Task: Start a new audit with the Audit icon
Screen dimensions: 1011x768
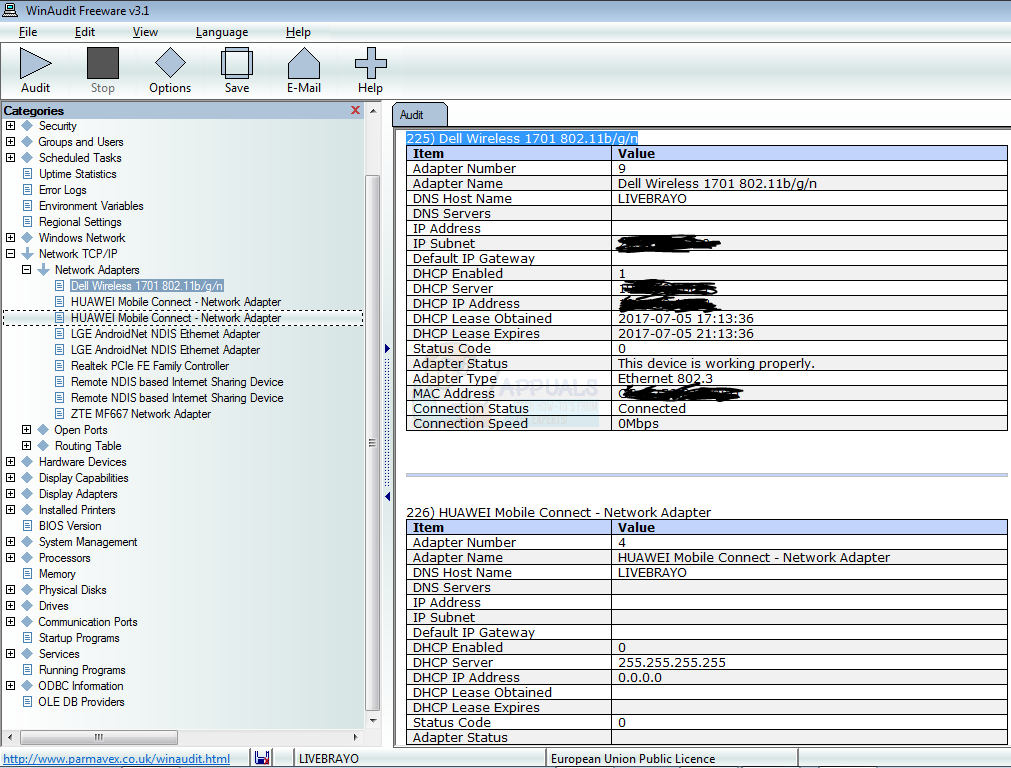Action: pos(35,68)
